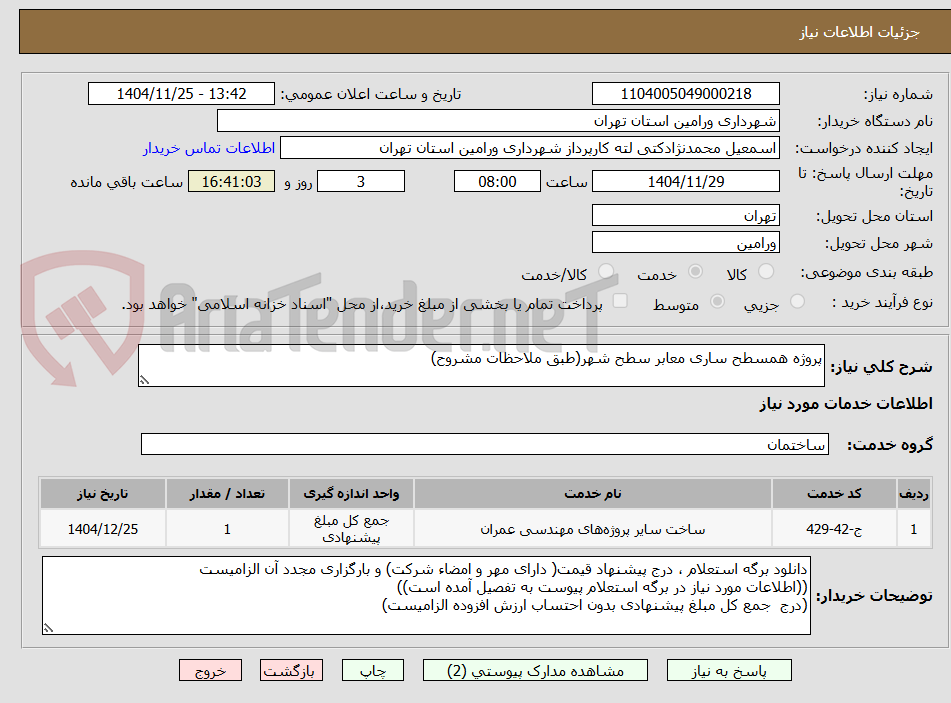Click the cell ساخت سایر پروژه‌های مهندسی عمران

(x=593, y=529)
